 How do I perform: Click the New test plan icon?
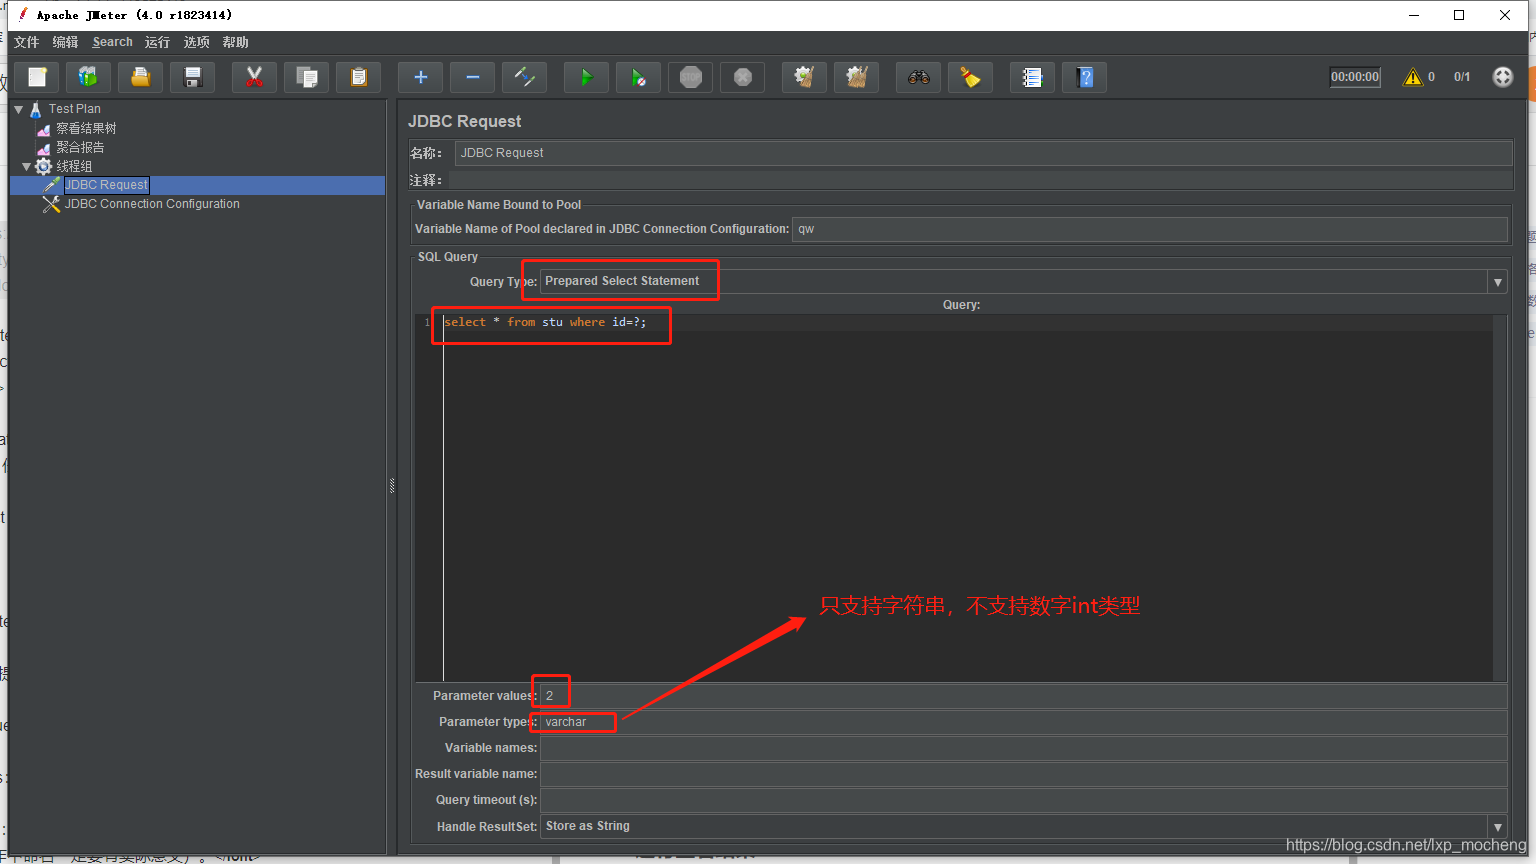pos(37,77)
